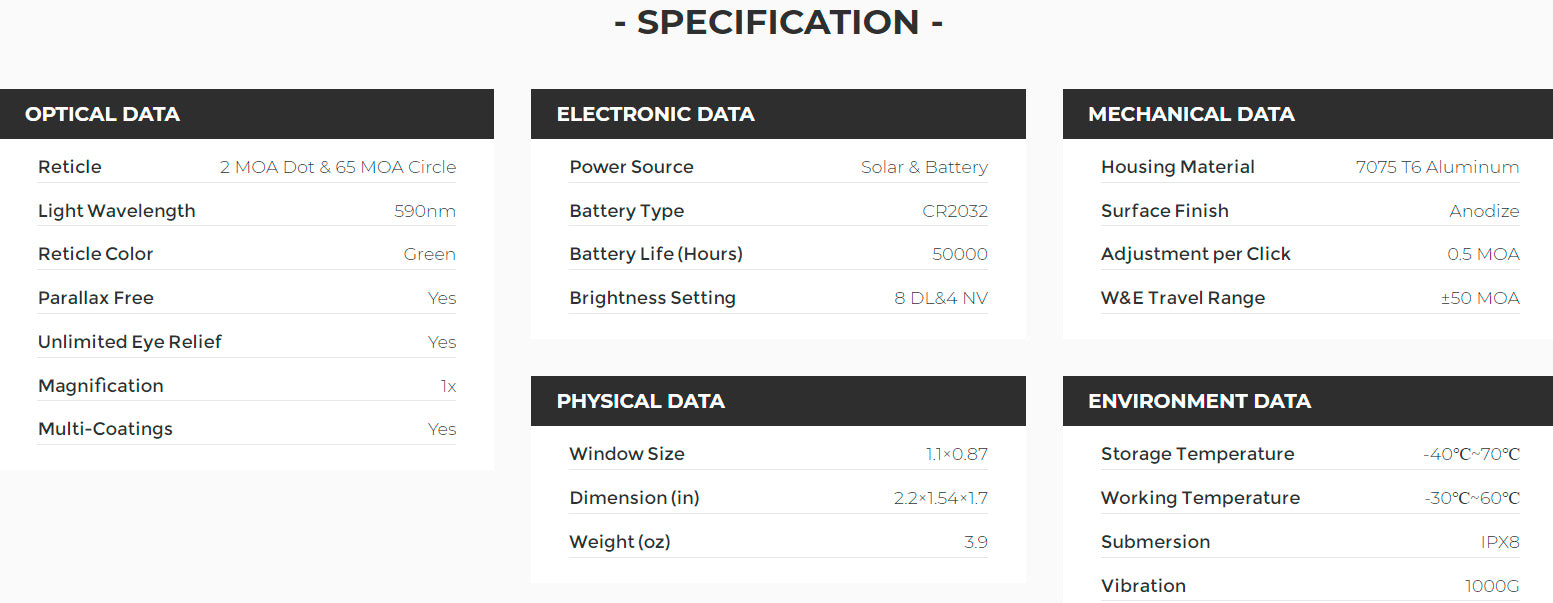Click the Parallax Free label
Viewport: 1553px width, 603px height.
96,298
